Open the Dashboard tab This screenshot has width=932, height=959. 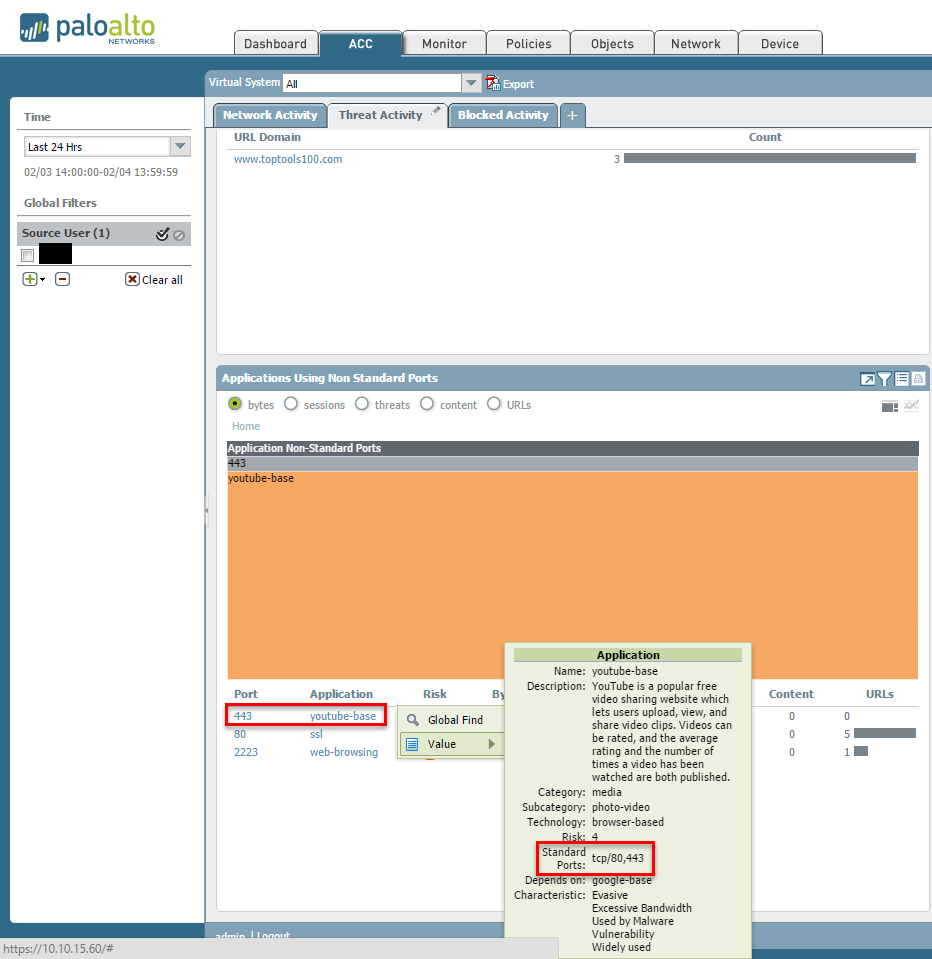pyautogui.click(x=276, y=43)
